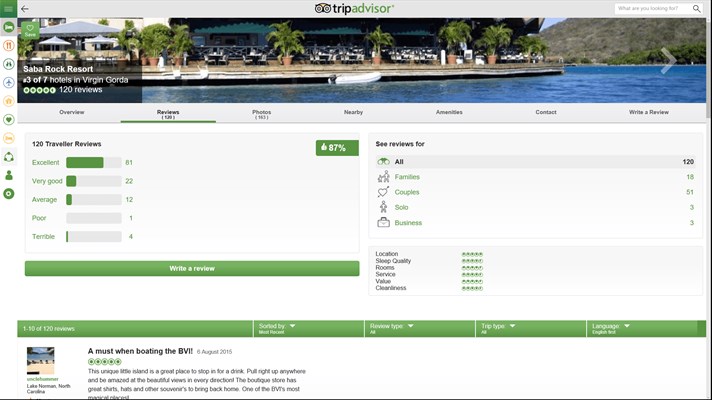This screenshot has width=712, height=400.
Task: Open Saved heart sidebar icon
Action: click(x=8, y=119)
